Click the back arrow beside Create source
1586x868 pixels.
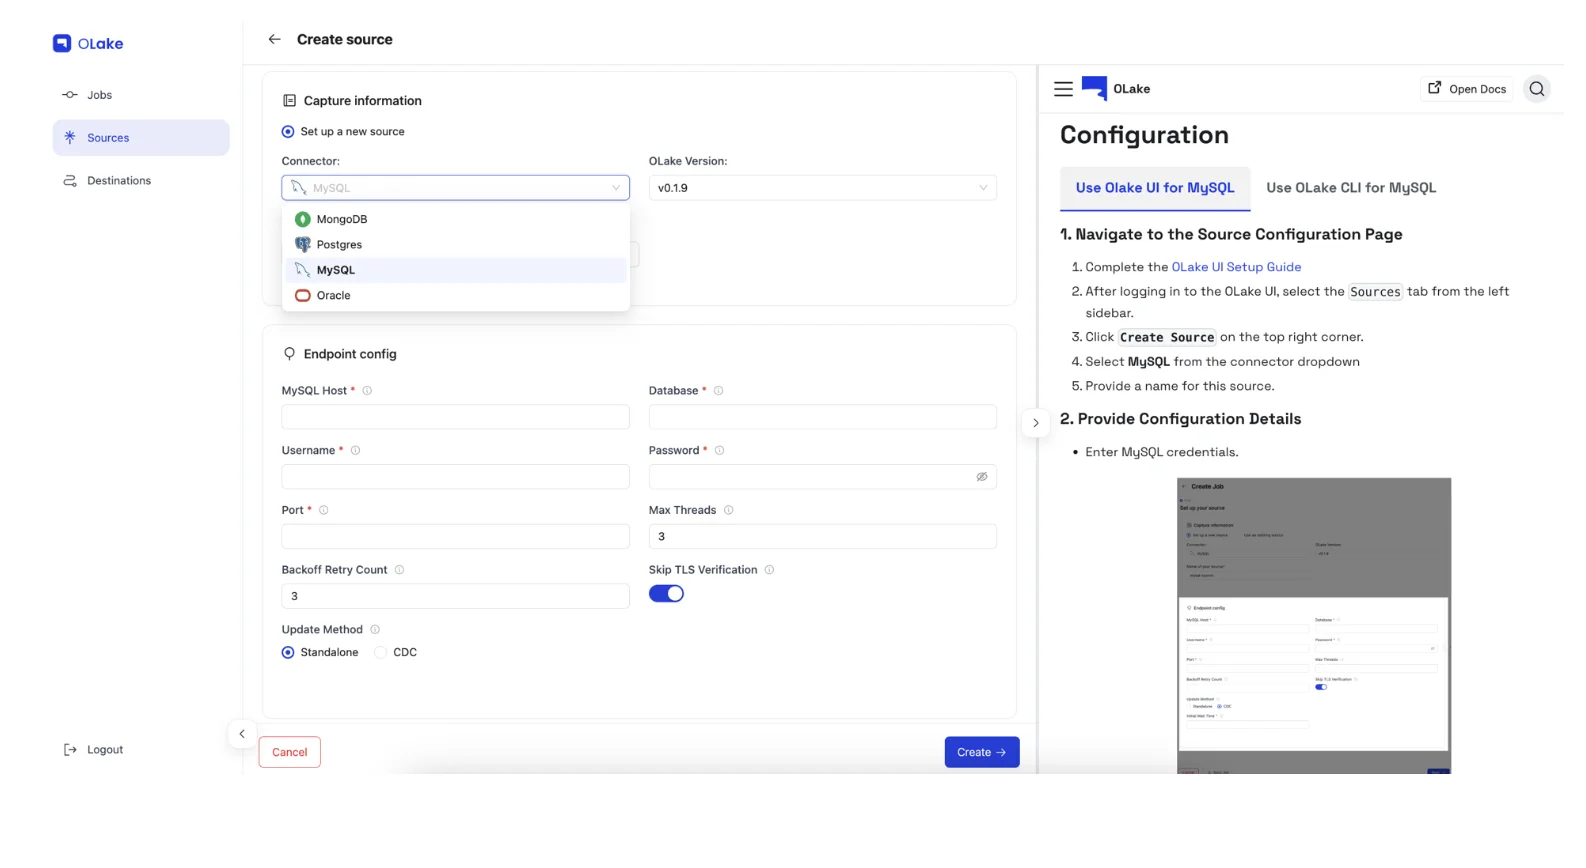(274, 39)
